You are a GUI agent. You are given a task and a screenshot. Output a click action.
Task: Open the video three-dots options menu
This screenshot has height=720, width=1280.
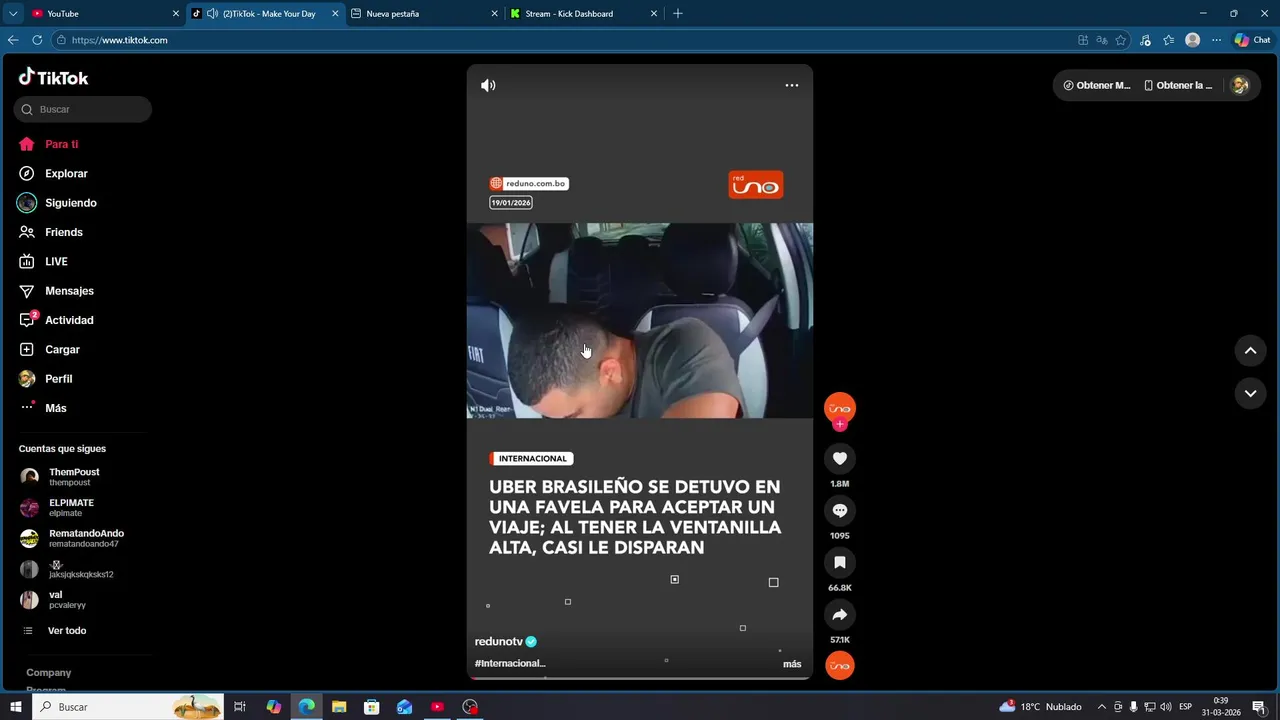click(x=791, y=85)
